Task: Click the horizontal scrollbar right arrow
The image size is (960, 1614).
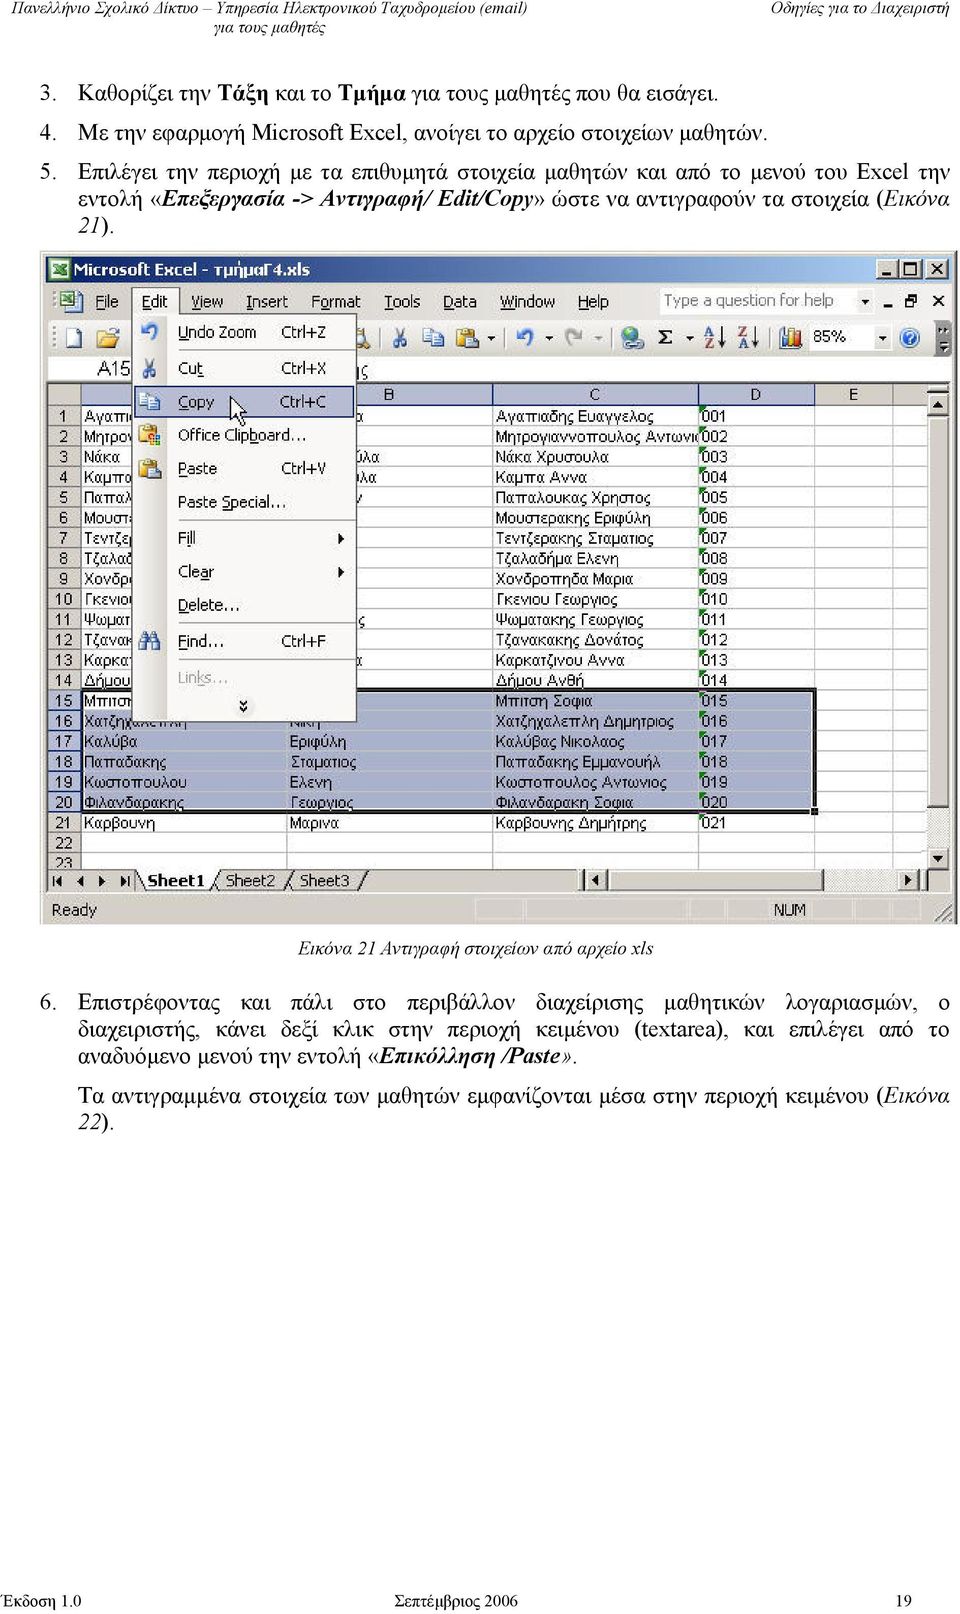Action: point(908,880)
